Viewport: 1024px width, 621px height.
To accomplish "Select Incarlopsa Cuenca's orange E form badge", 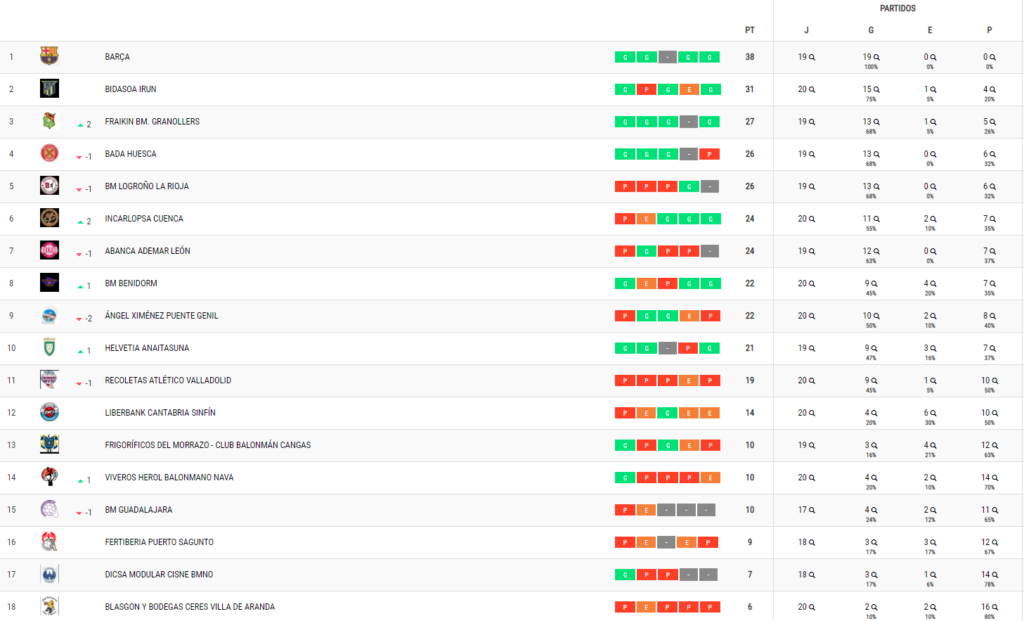I will [646, 219].
